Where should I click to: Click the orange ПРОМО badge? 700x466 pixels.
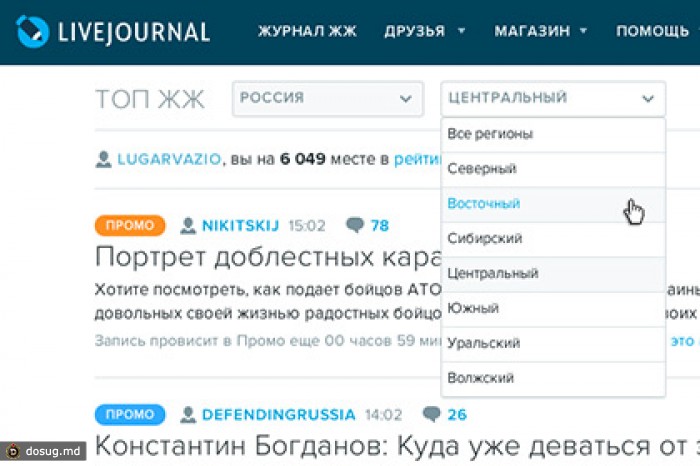[x=130, y=225]
